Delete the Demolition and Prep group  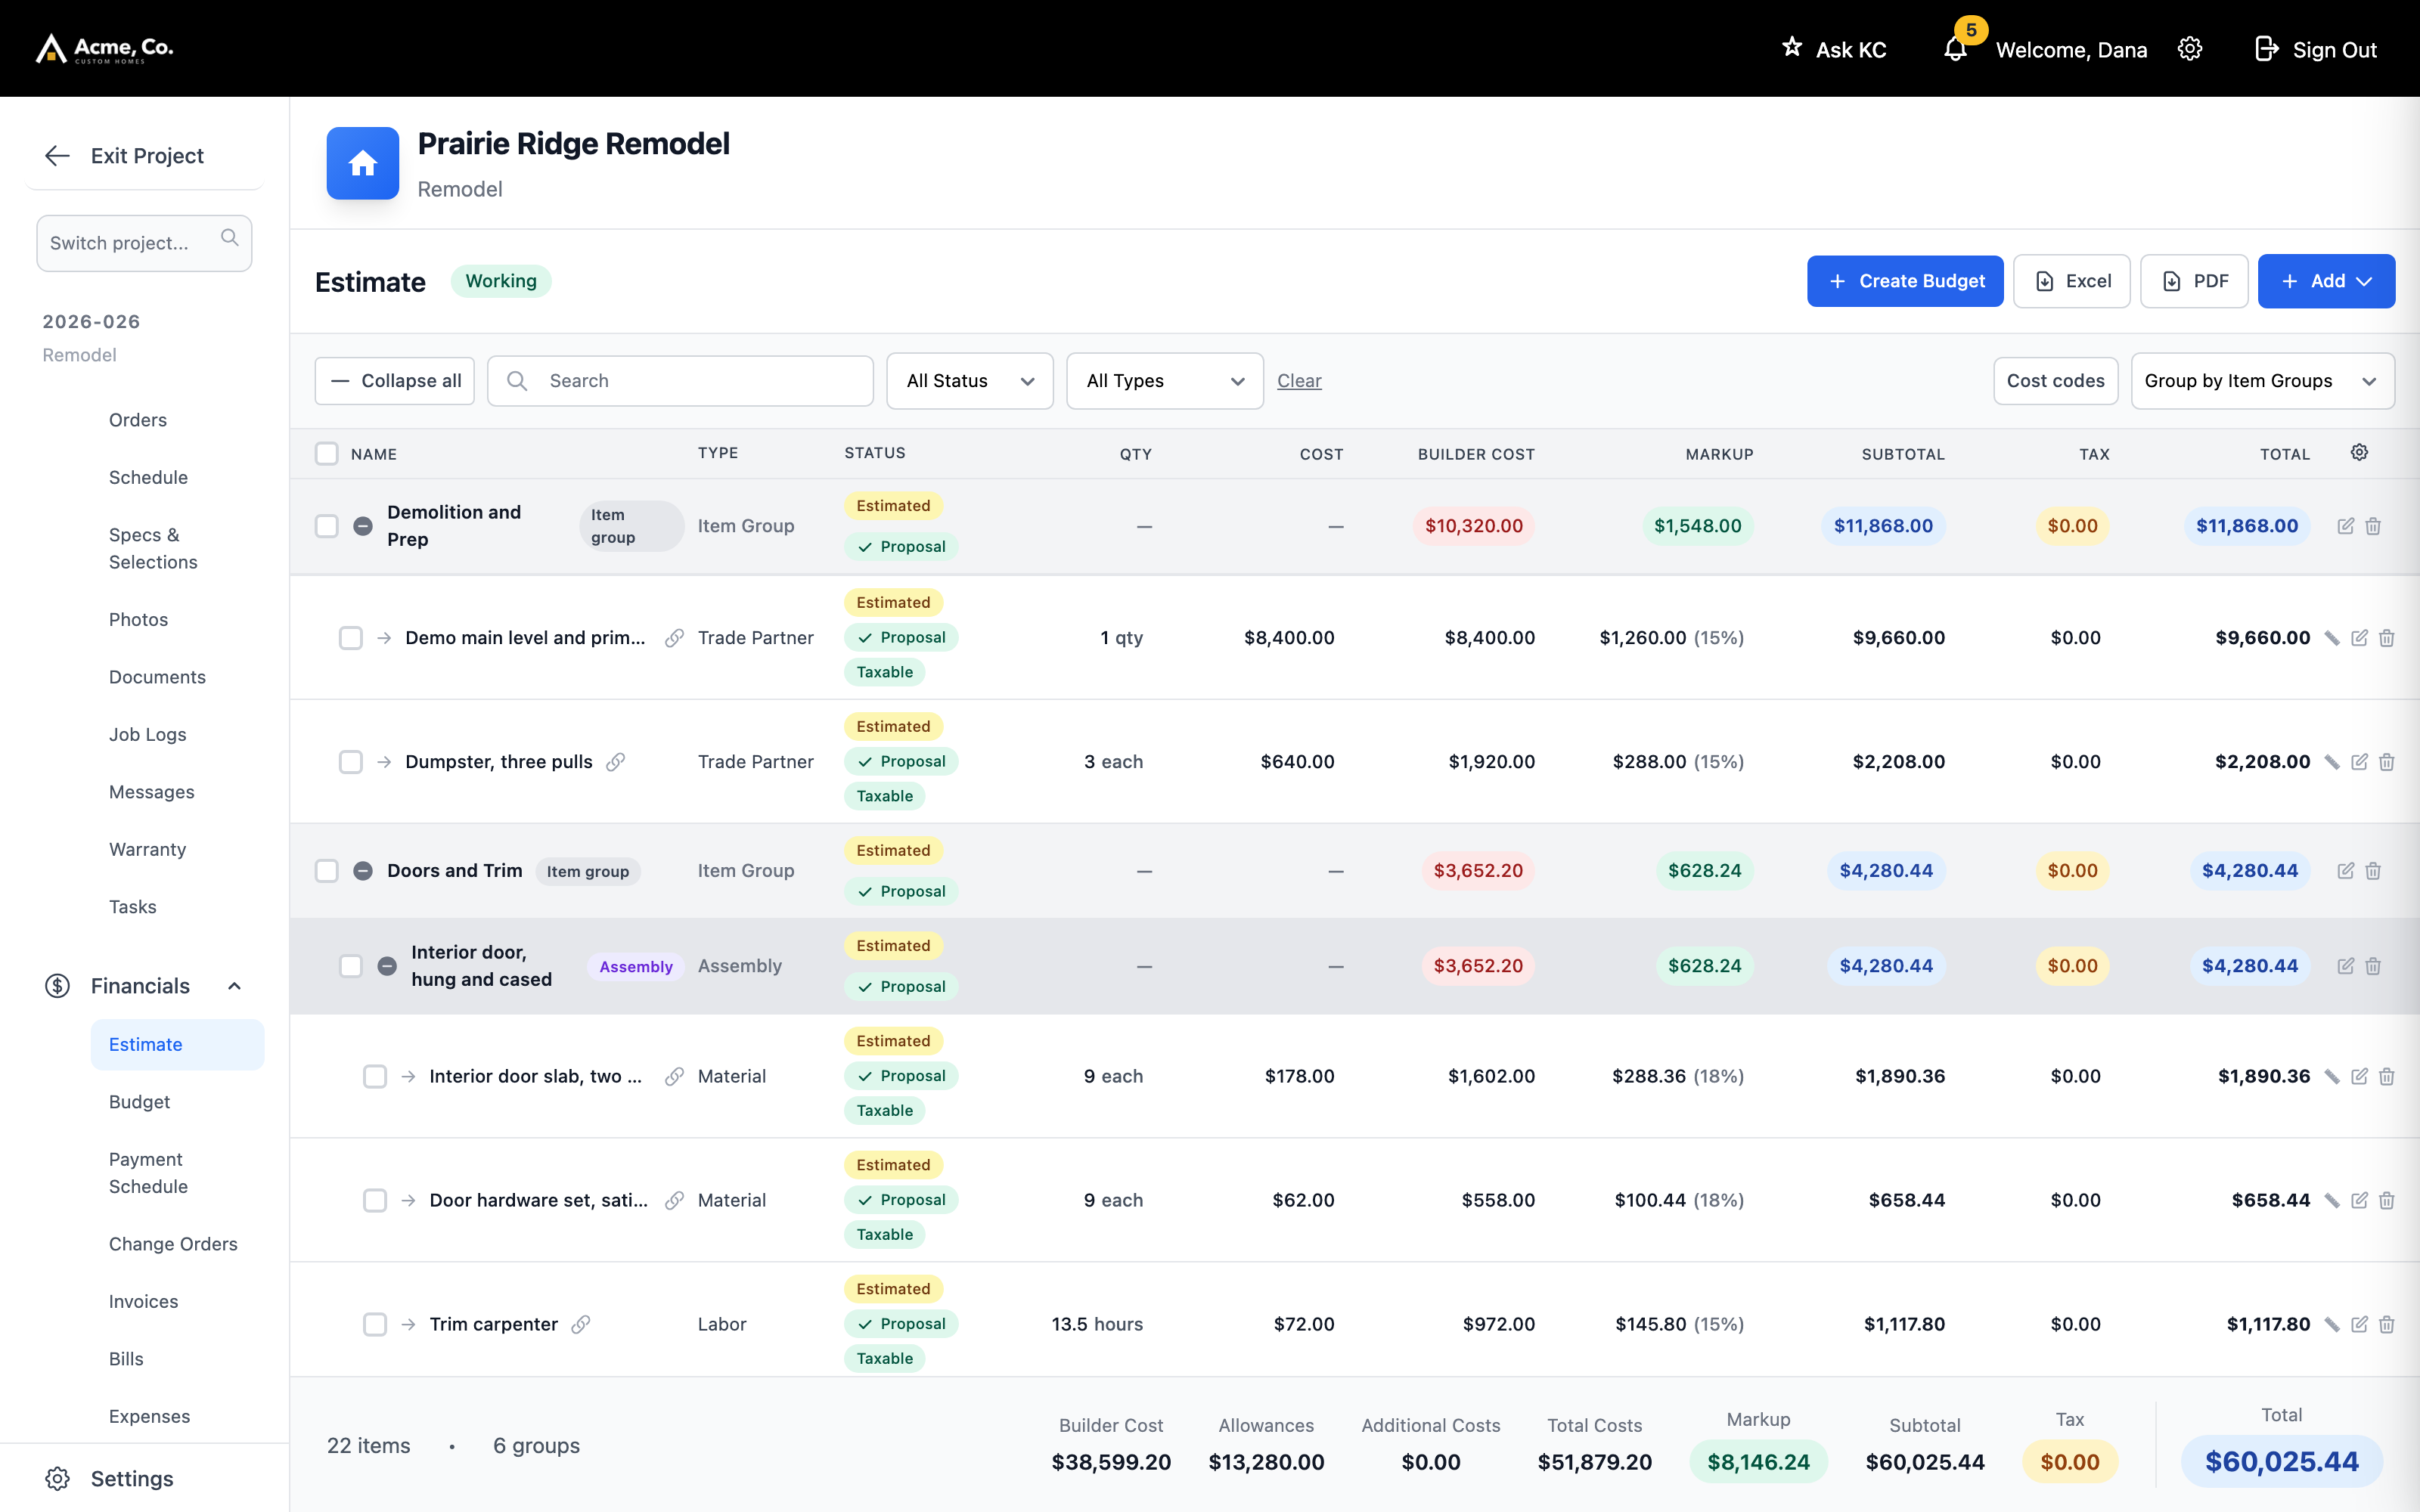(x=2373, y=526)
